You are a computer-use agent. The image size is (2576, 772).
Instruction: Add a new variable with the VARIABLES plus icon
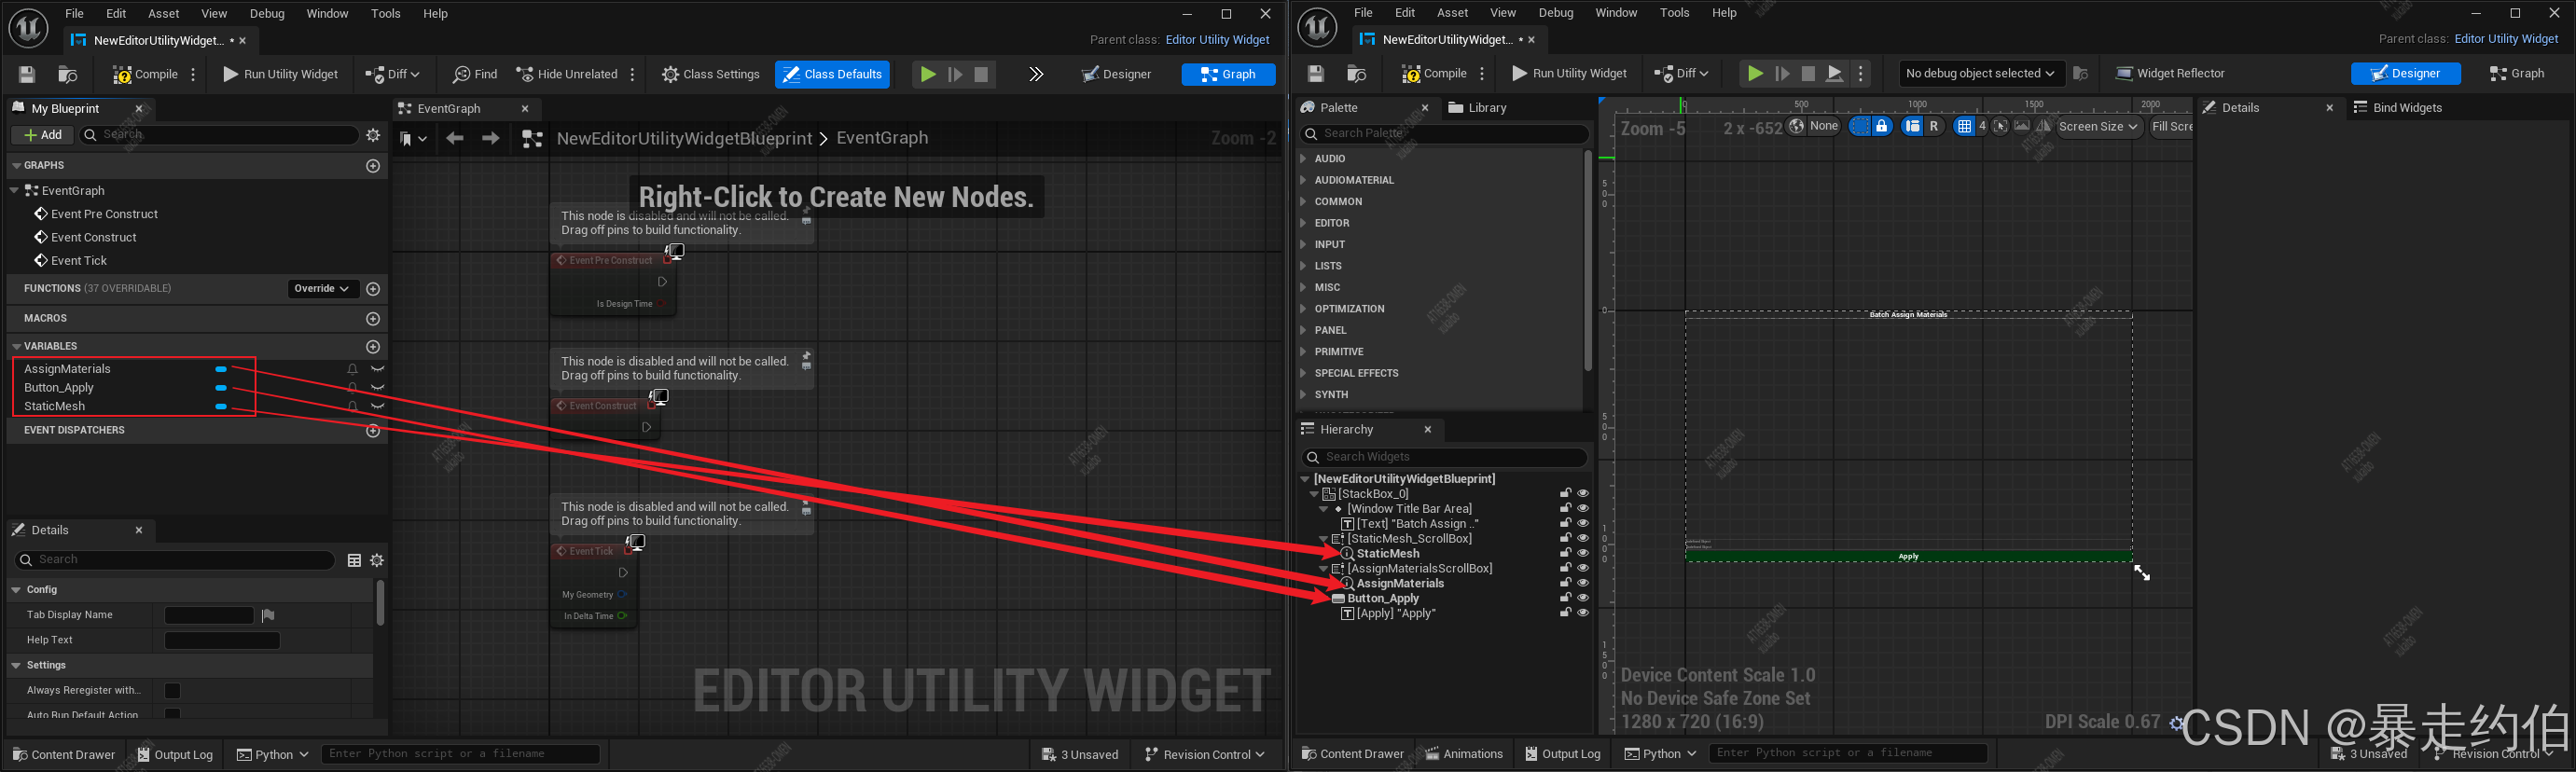point(373,346)
